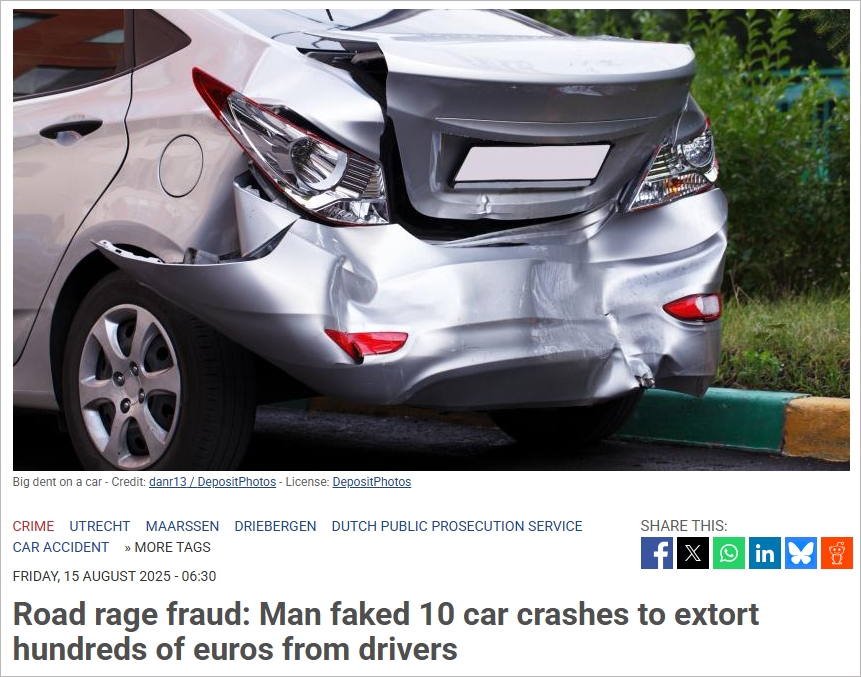Open the UTRECHT tag
Image resolution: width=861 pixels, height=677 pixels.
pyautogui.click(x=100, y=526)
